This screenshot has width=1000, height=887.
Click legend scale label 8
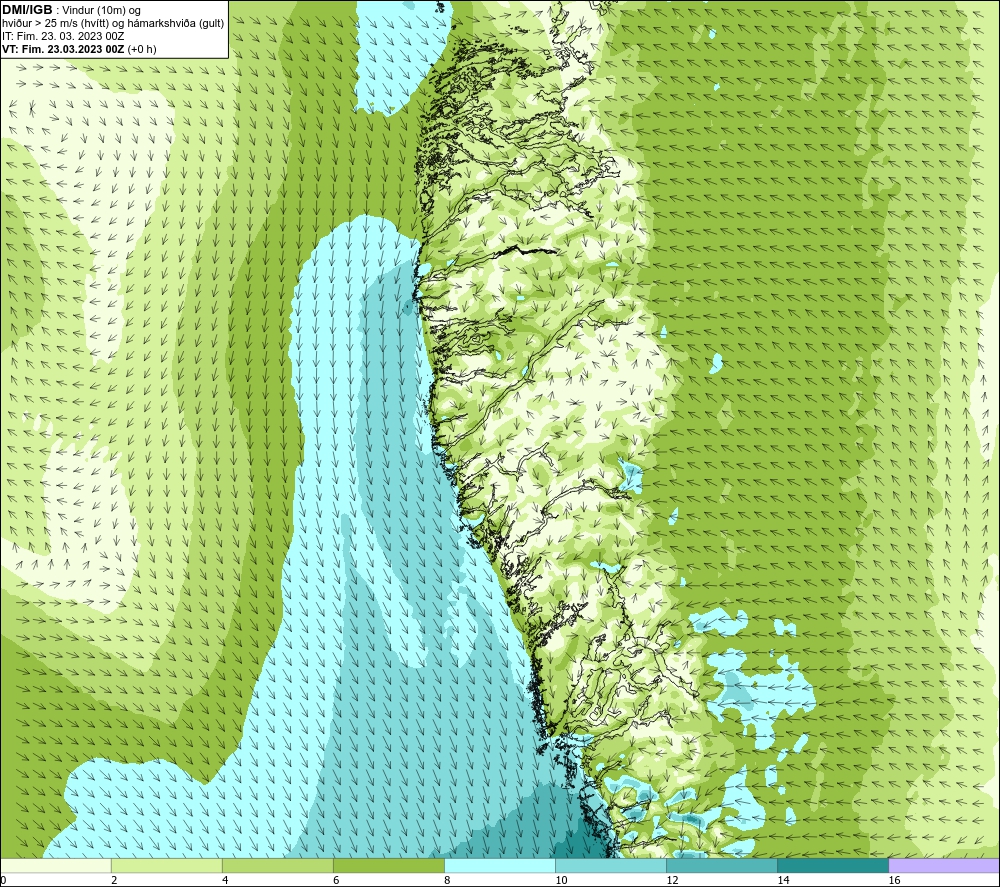coord(447,881)
